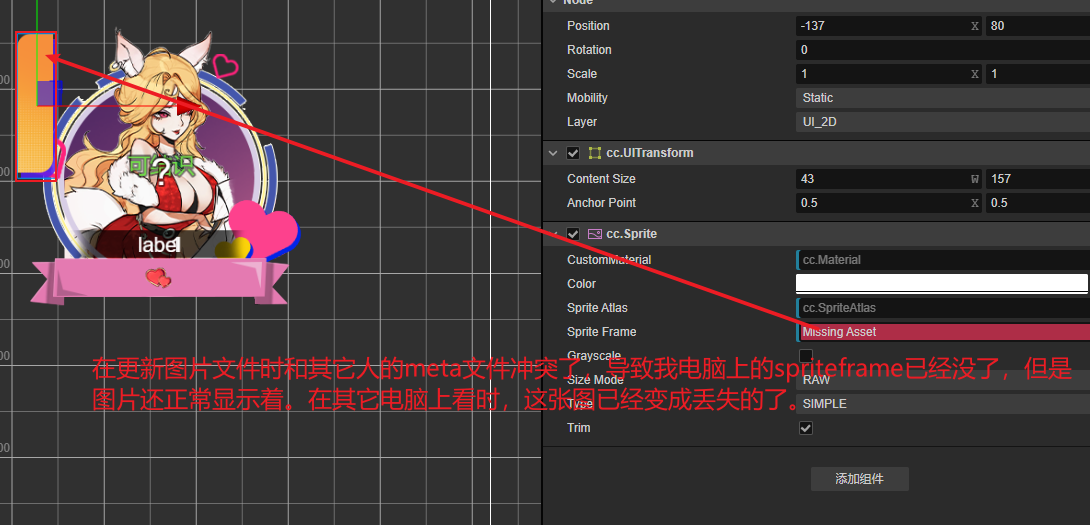Click the Rotation value field
The width and height of the screenshot is (1090, 525).
click(943, 50)
